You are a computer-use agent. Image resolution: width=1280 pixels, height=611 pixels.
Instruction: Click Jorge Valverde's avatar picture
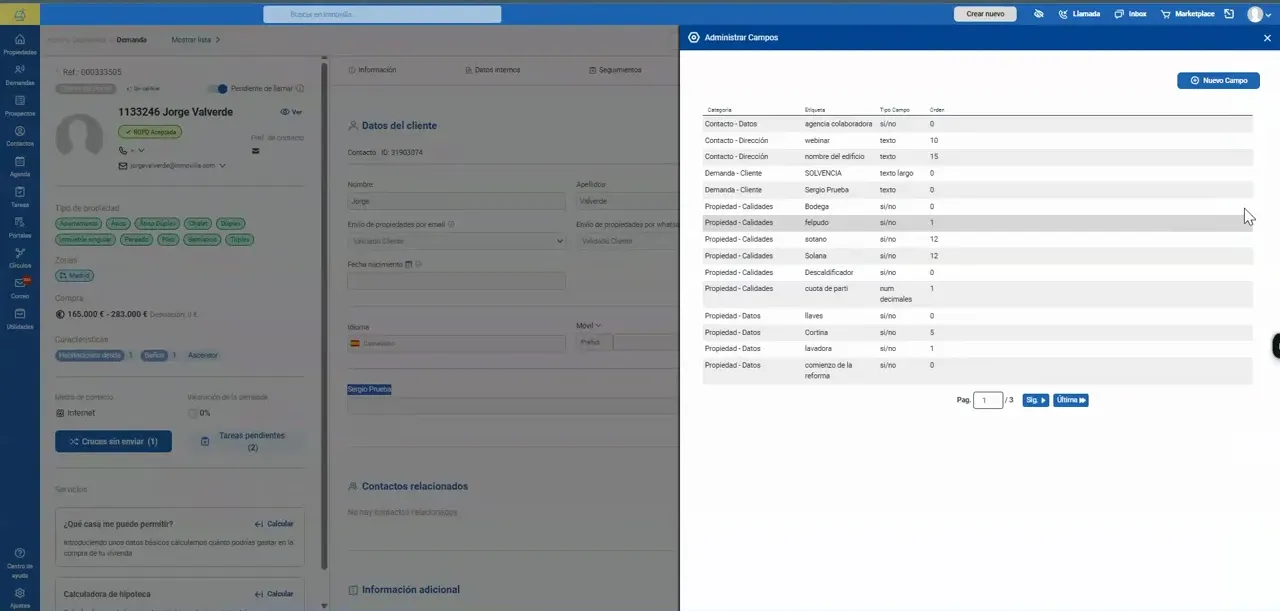[x=79, y=137]
